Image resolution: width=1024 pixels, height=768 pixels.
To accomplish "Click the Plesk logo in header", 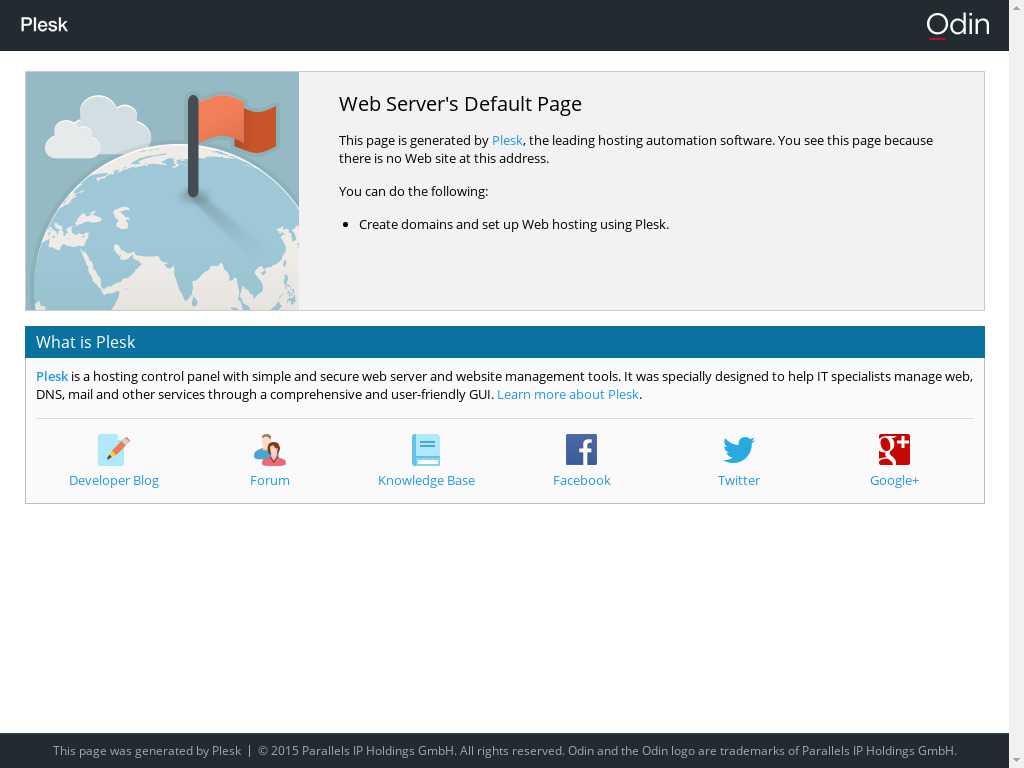I will click(x=44, y=25).
